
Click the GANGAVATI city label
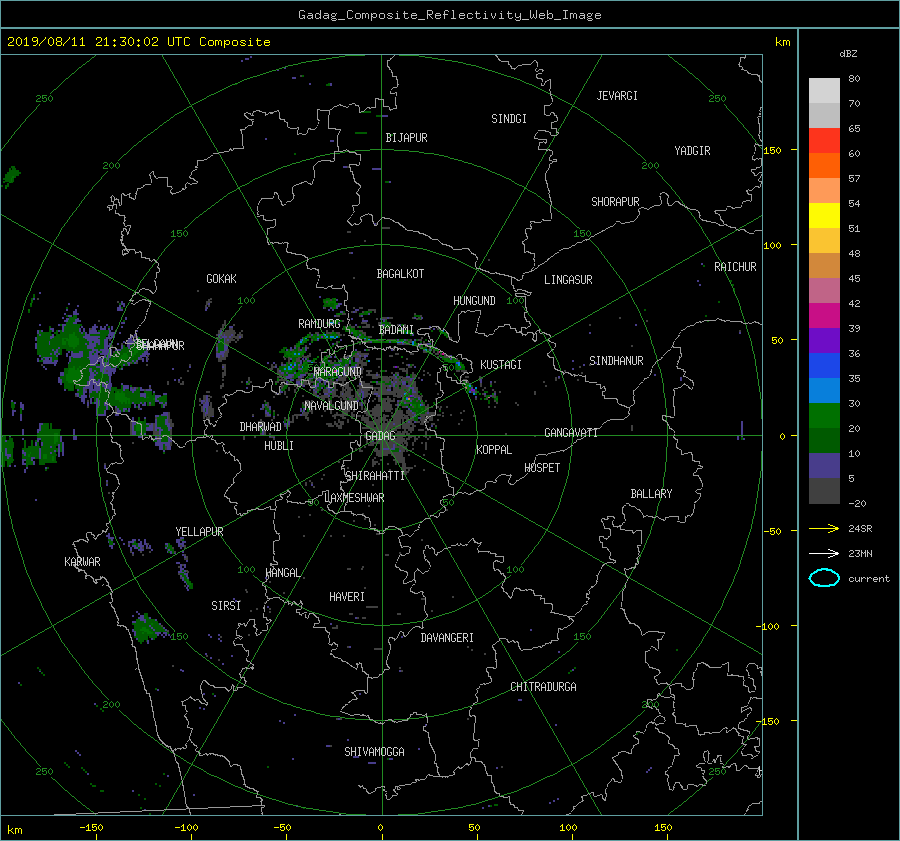(x=571, y=433)
